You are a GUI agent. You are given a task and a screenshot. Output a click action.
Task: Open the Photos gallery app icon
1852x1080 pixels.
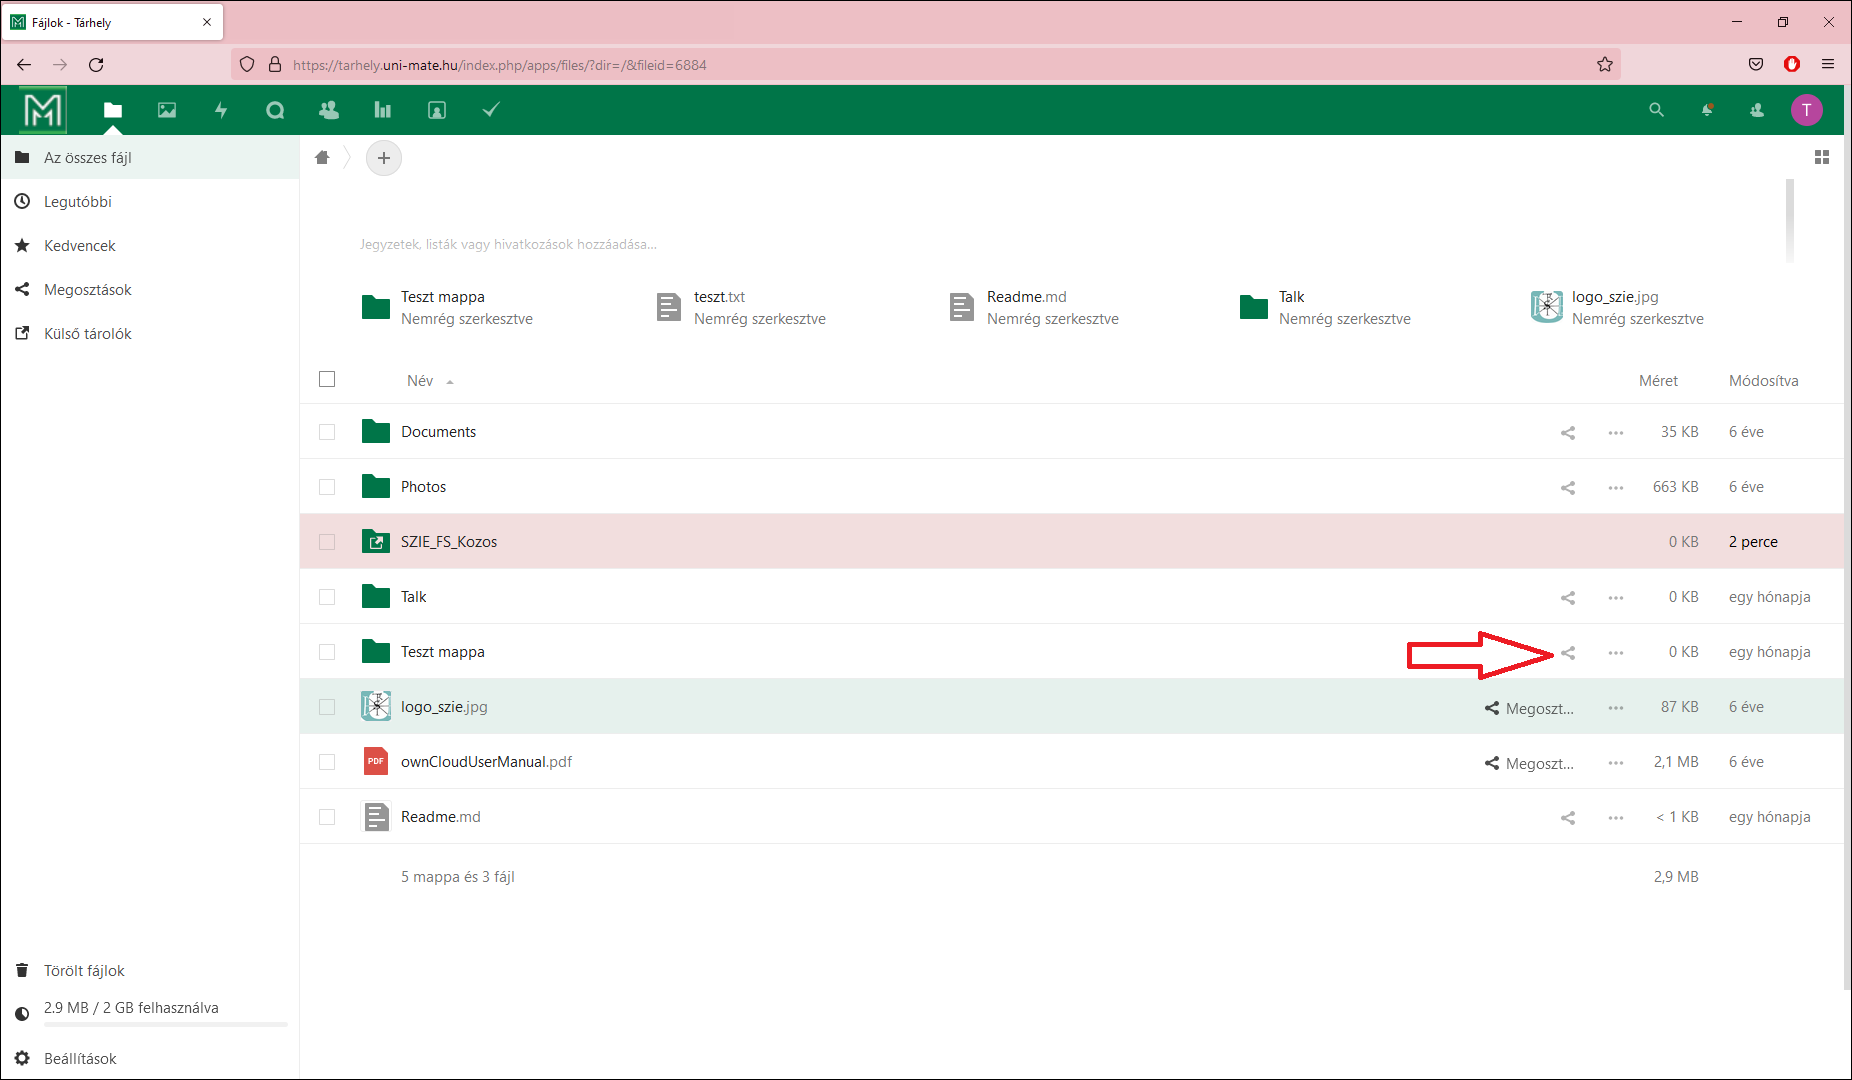click(x=167, y=110)
